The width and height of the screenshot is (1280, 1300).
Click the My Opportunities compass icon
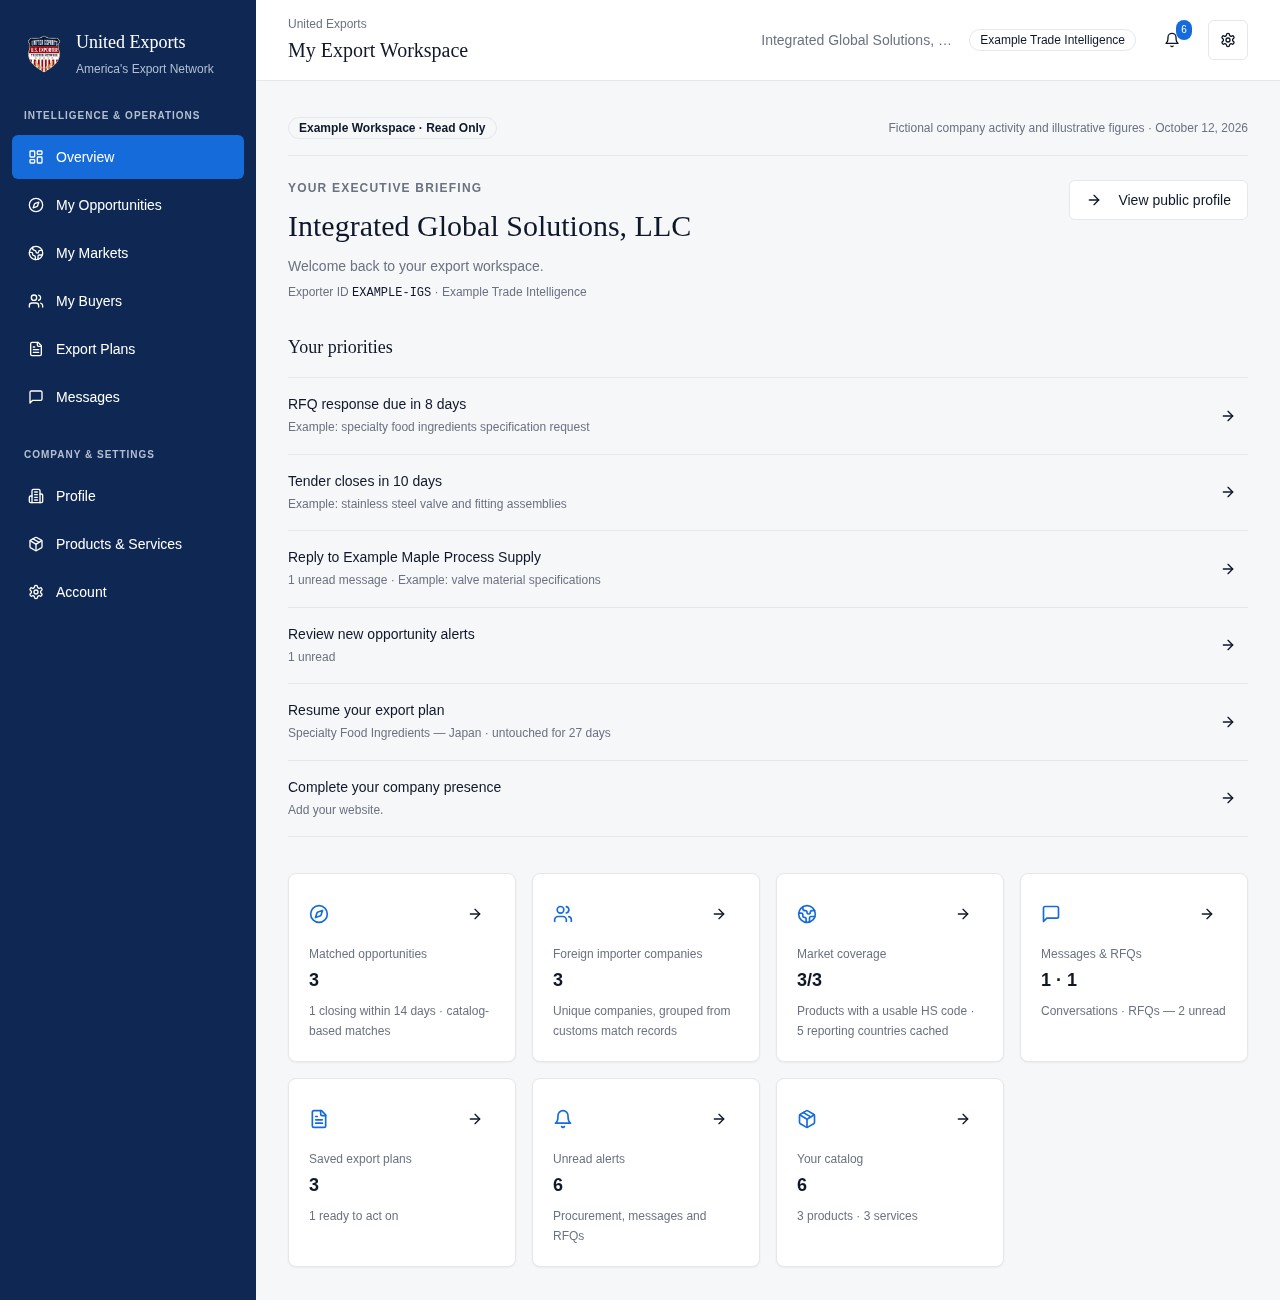click(36, 205)
